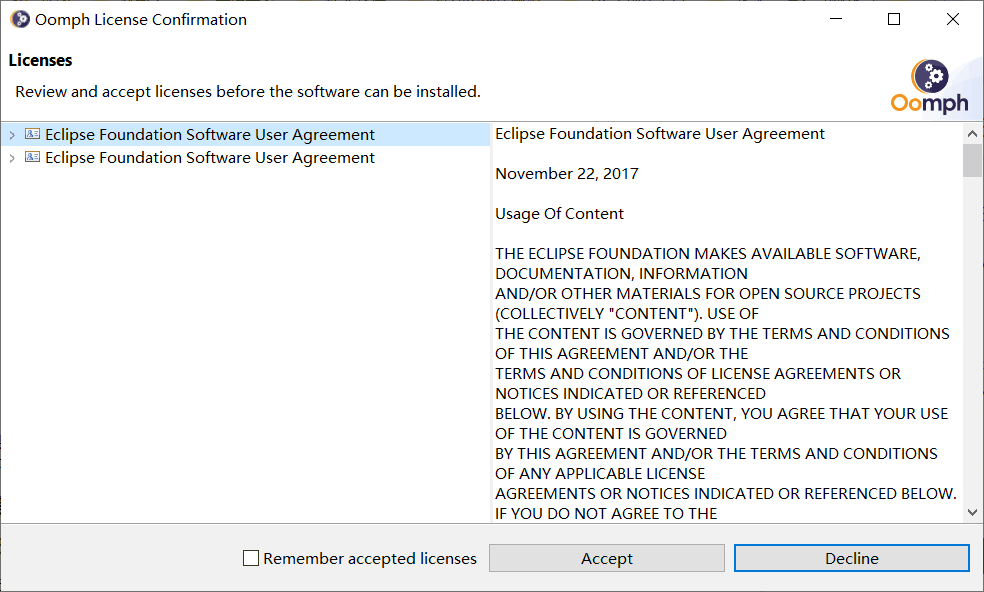The width and height of the screenshot is (984, 592).
Task: Click the Remember accepted licenses label
Action: tap(370, 558)
